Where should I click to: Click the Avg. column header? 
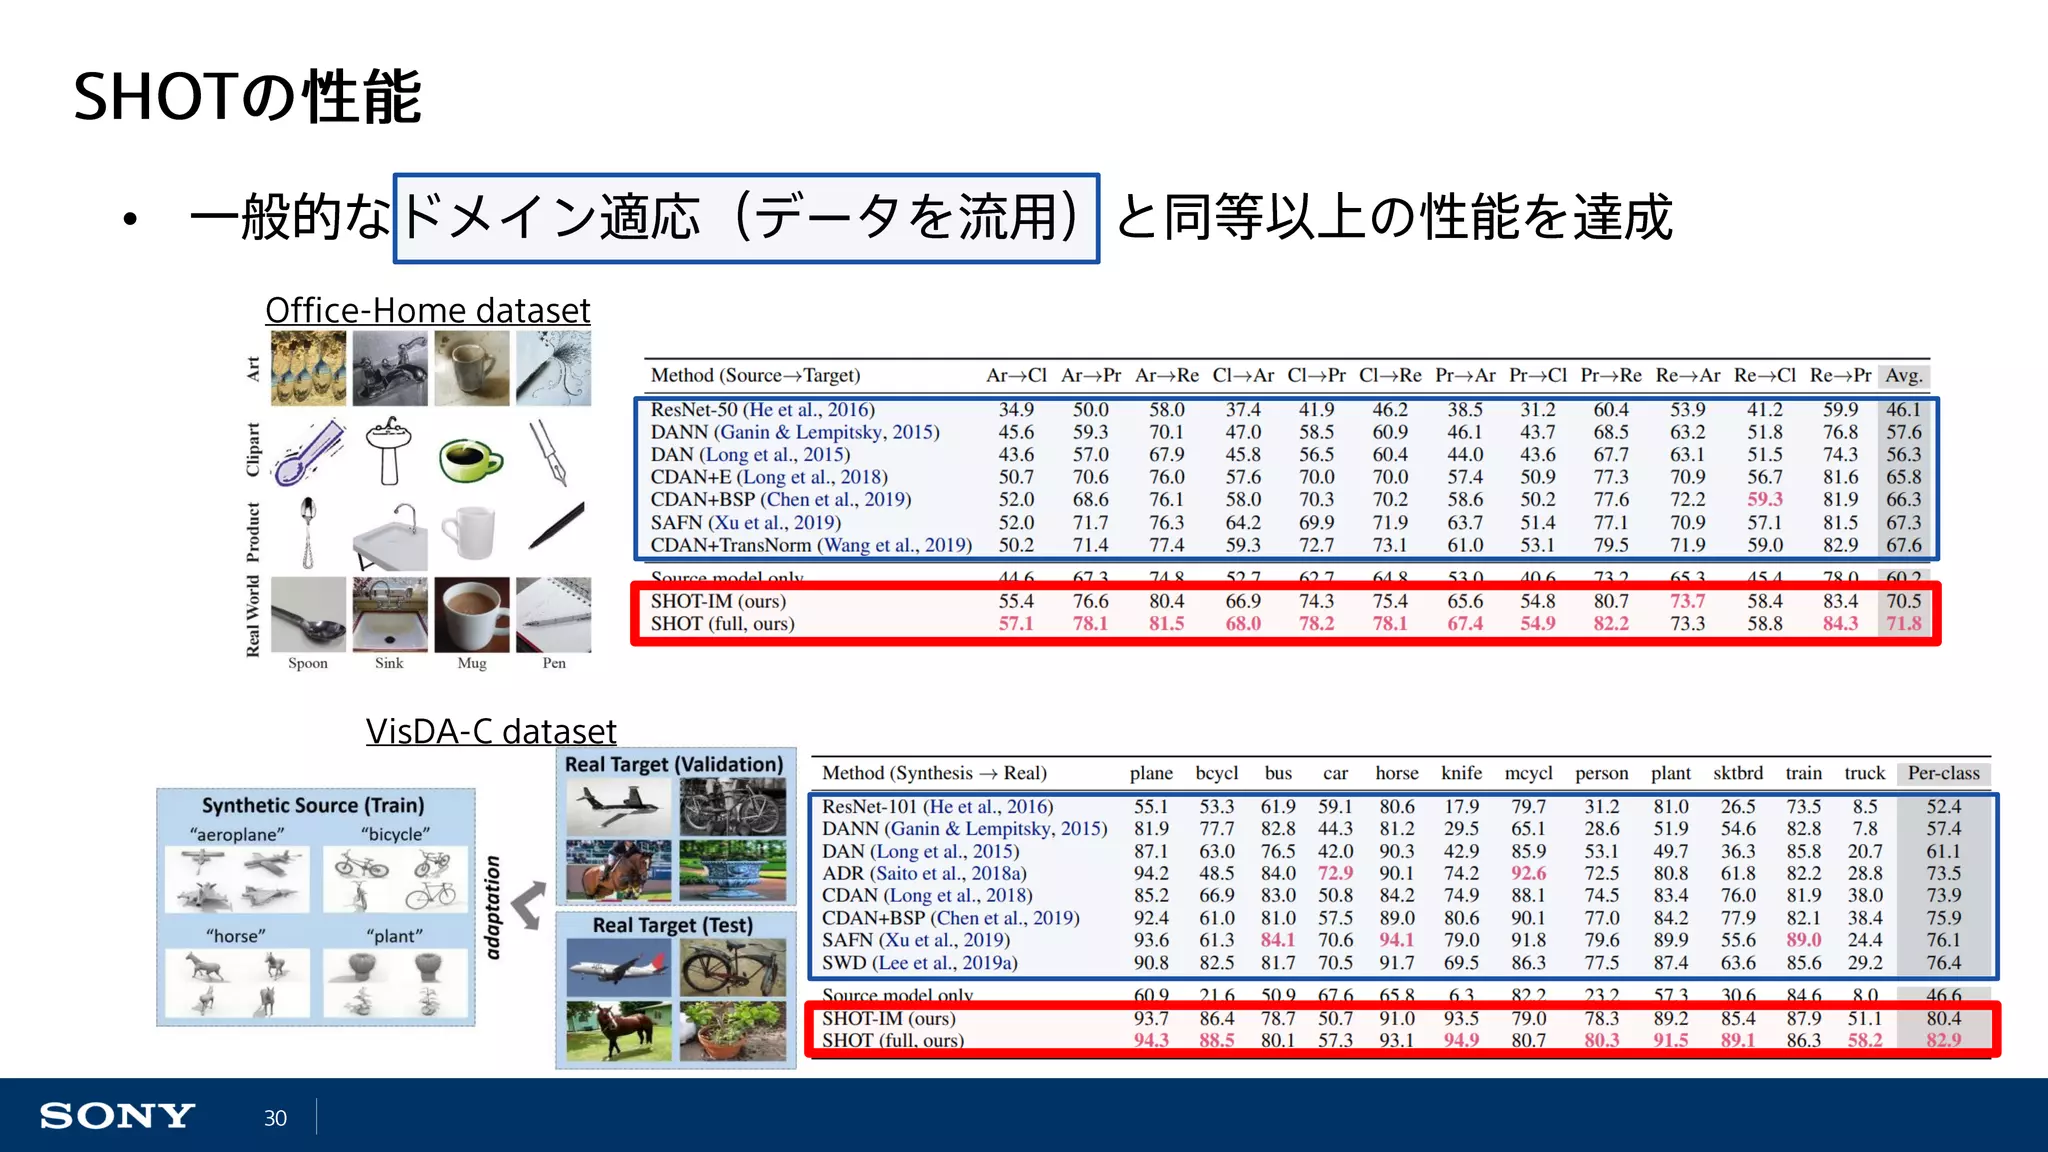click(x=1903, y=376)
